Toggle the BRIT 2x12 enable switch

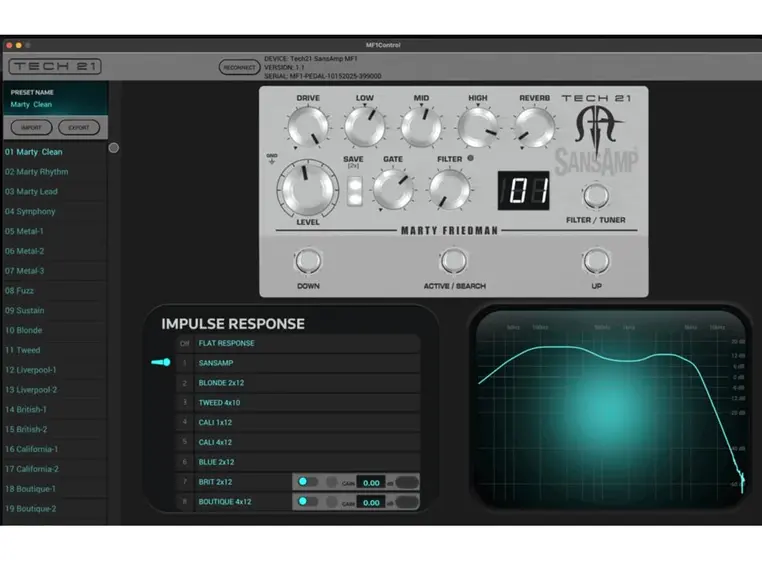coord(307,482)
